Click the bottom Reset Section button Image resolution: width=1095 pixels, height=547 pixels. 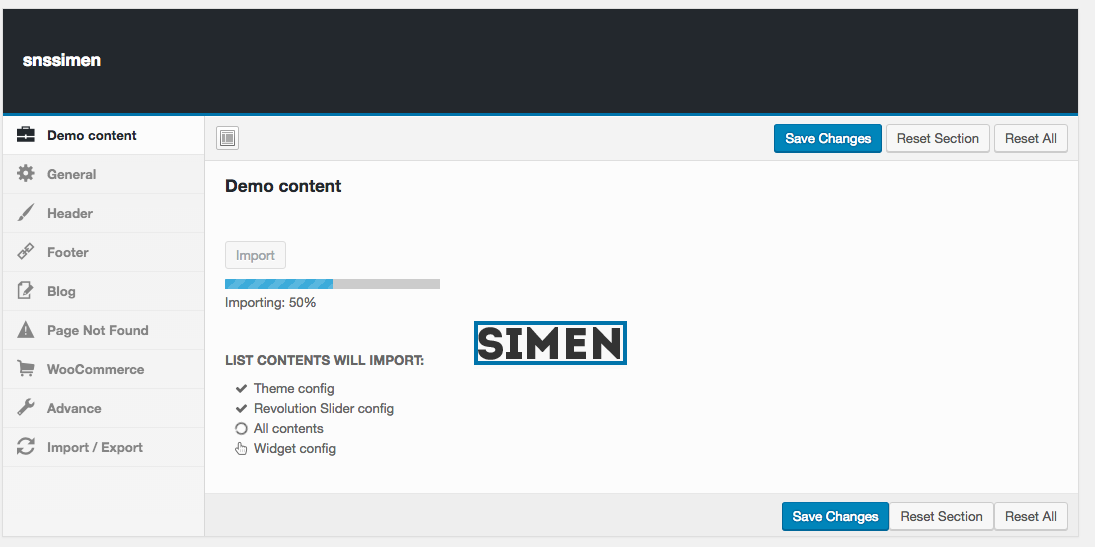[941, 516]
